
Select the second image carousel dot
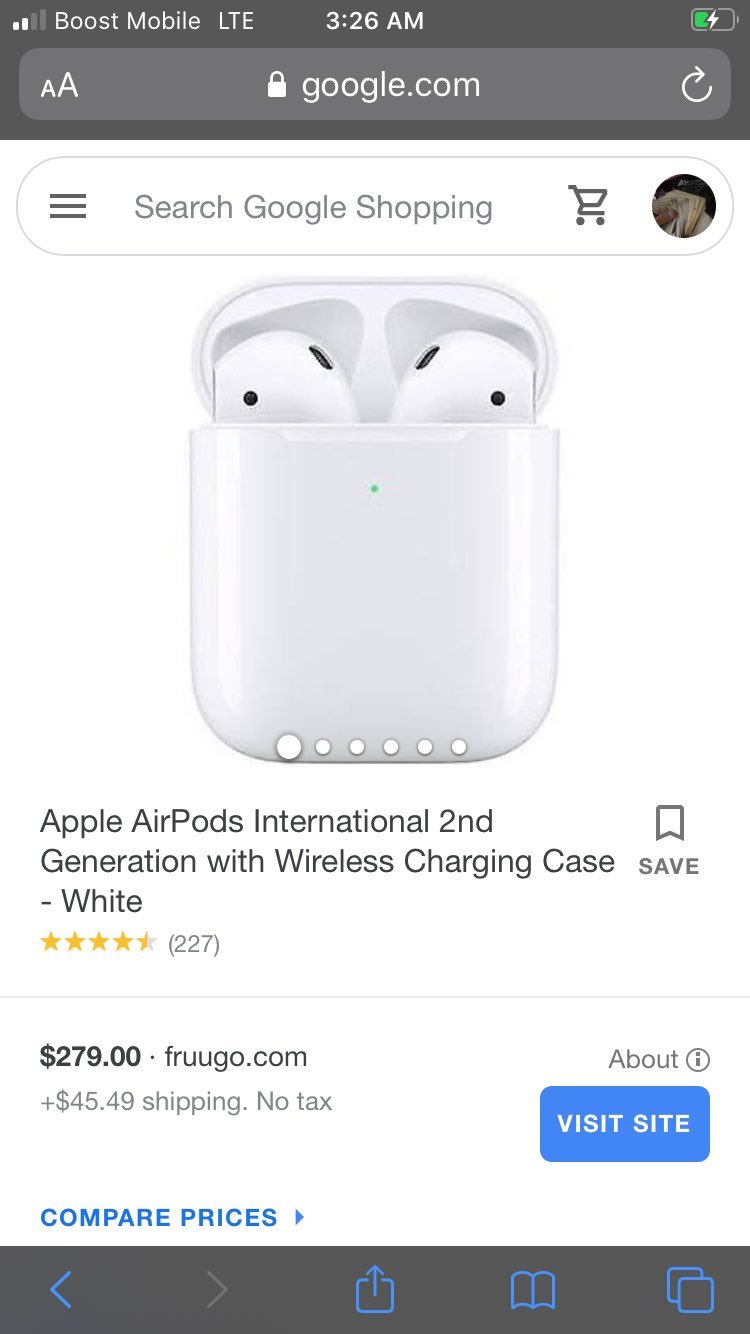pos(323,747)
